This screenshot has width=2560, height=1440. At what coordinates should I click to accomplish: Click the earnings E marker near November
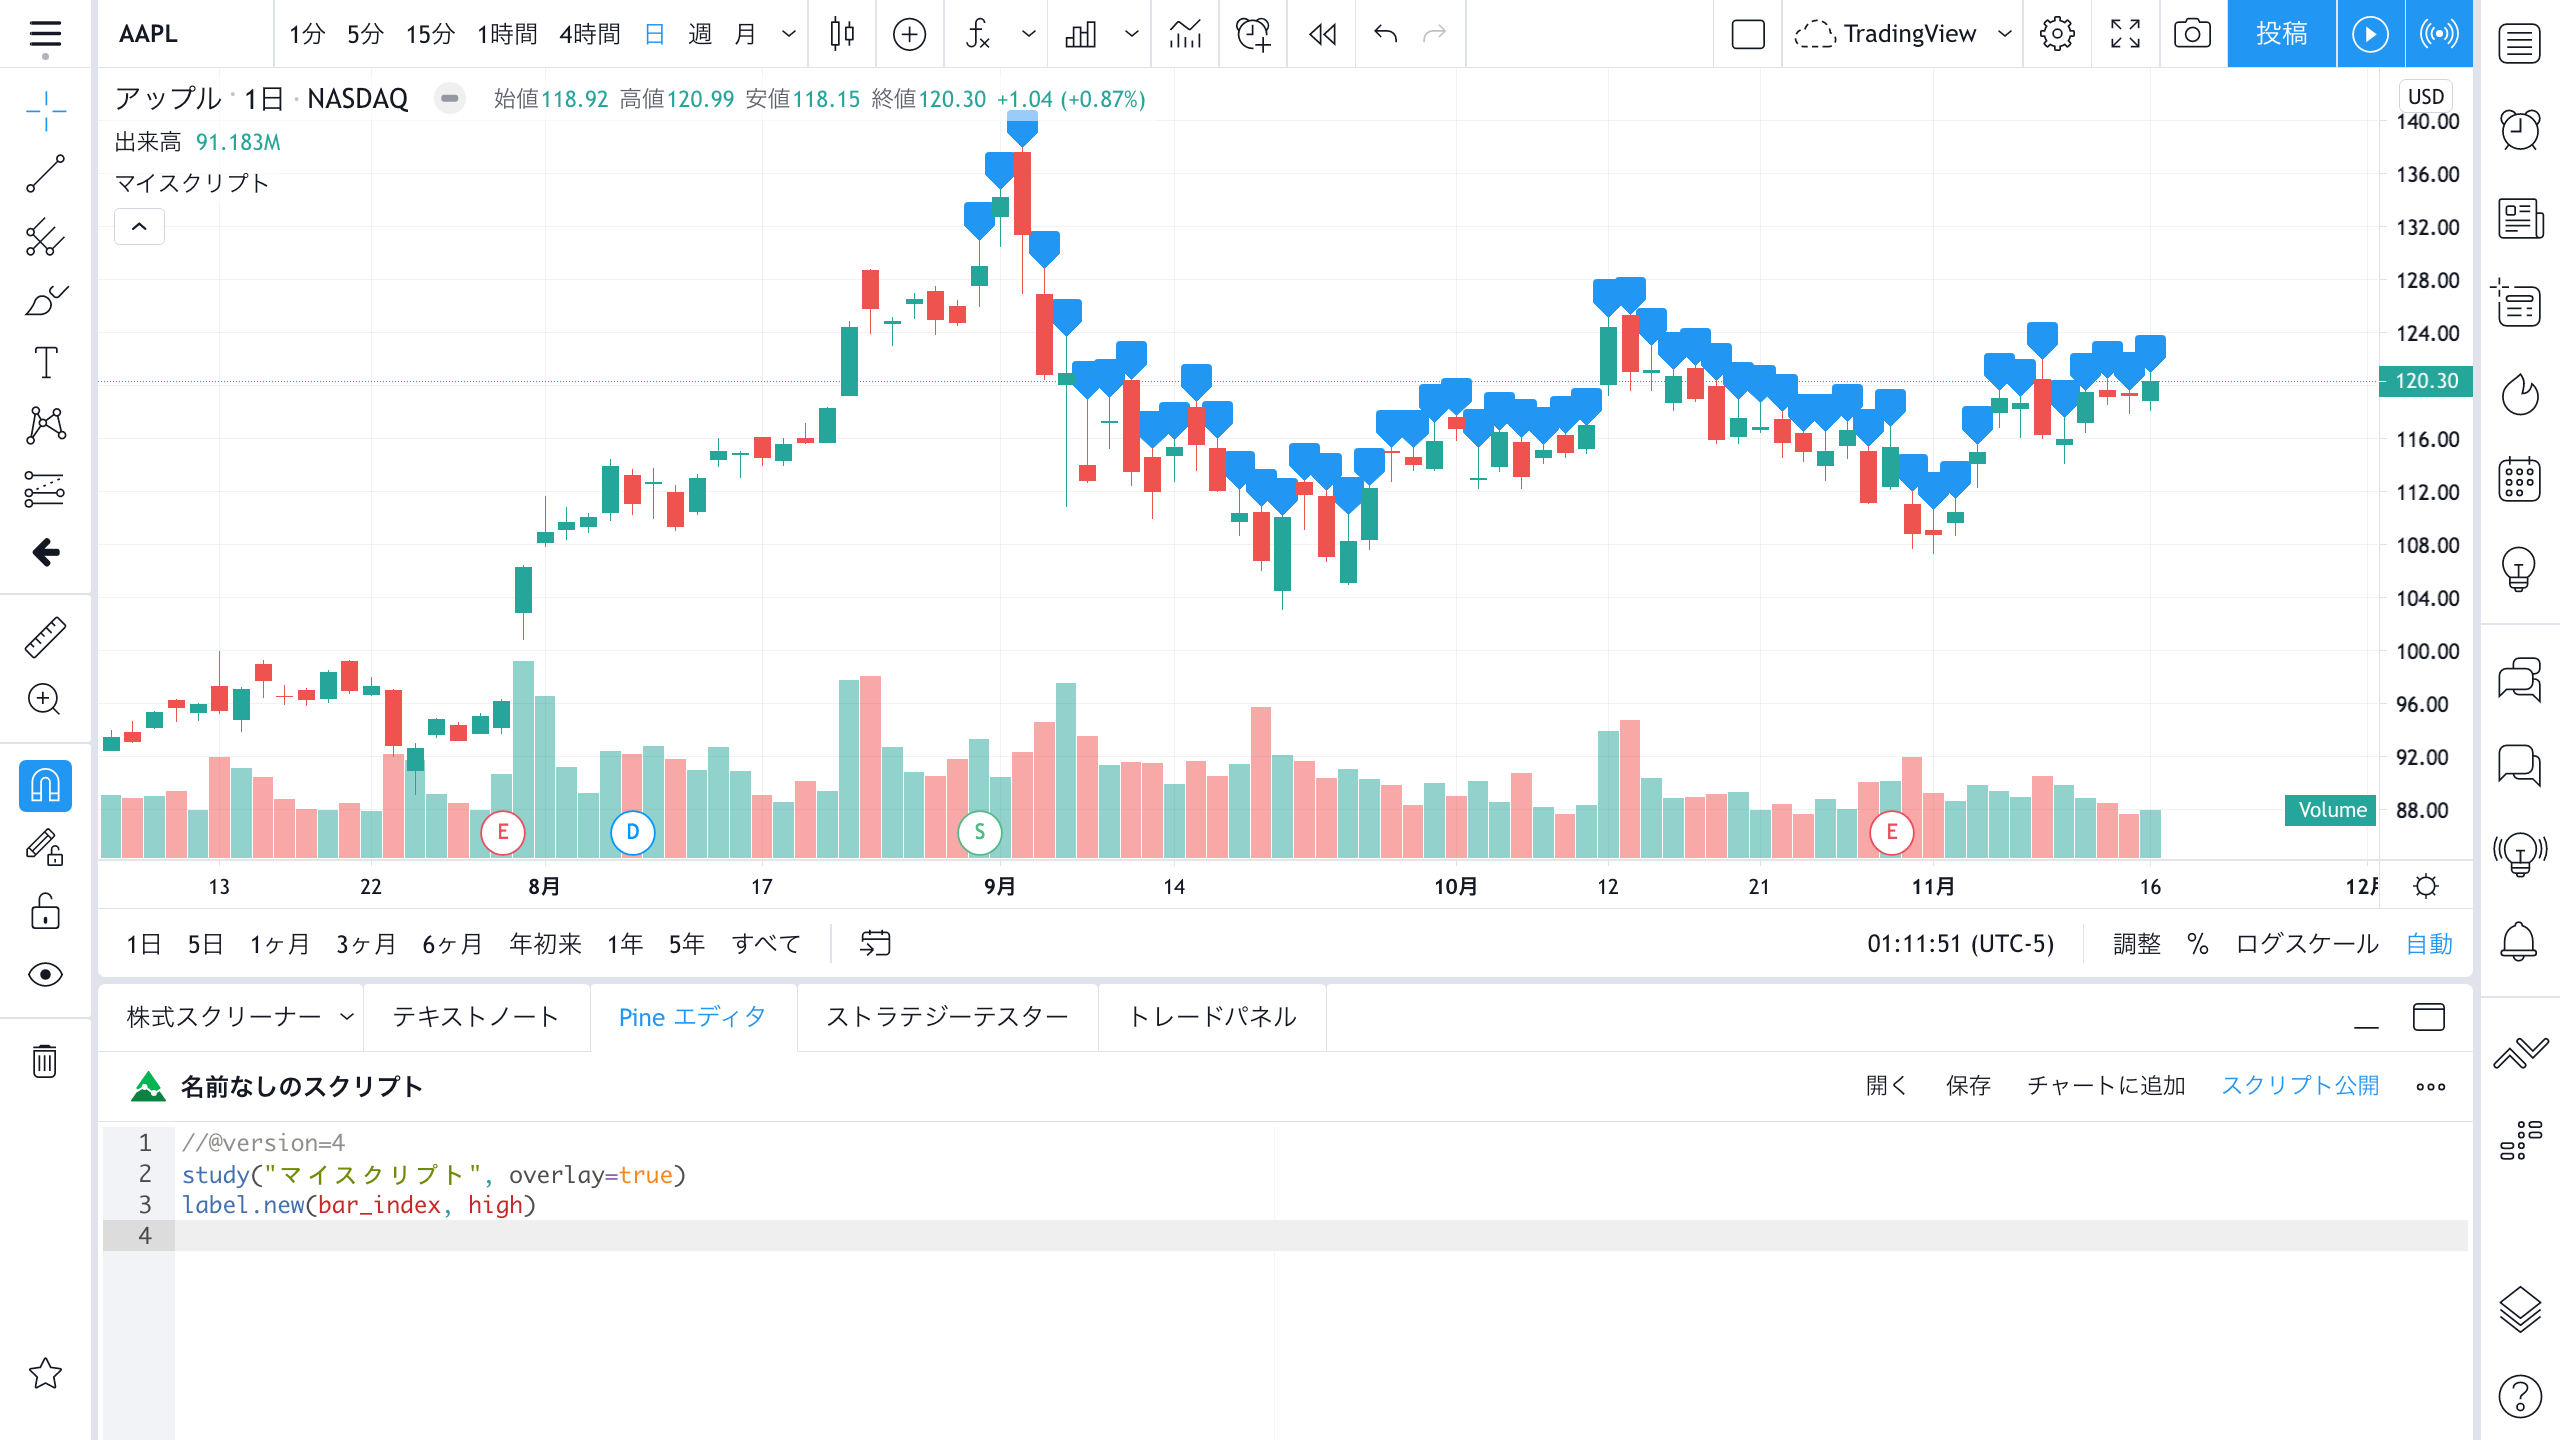[x=1891, y=832]
